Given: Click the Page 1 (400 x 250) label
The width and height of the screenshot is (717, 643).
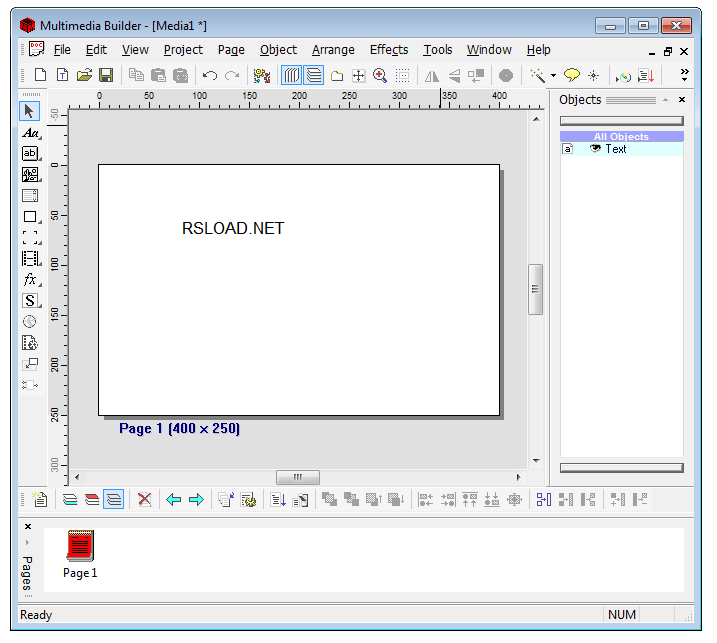Looking at the screenshot, I should click(179, 429).
